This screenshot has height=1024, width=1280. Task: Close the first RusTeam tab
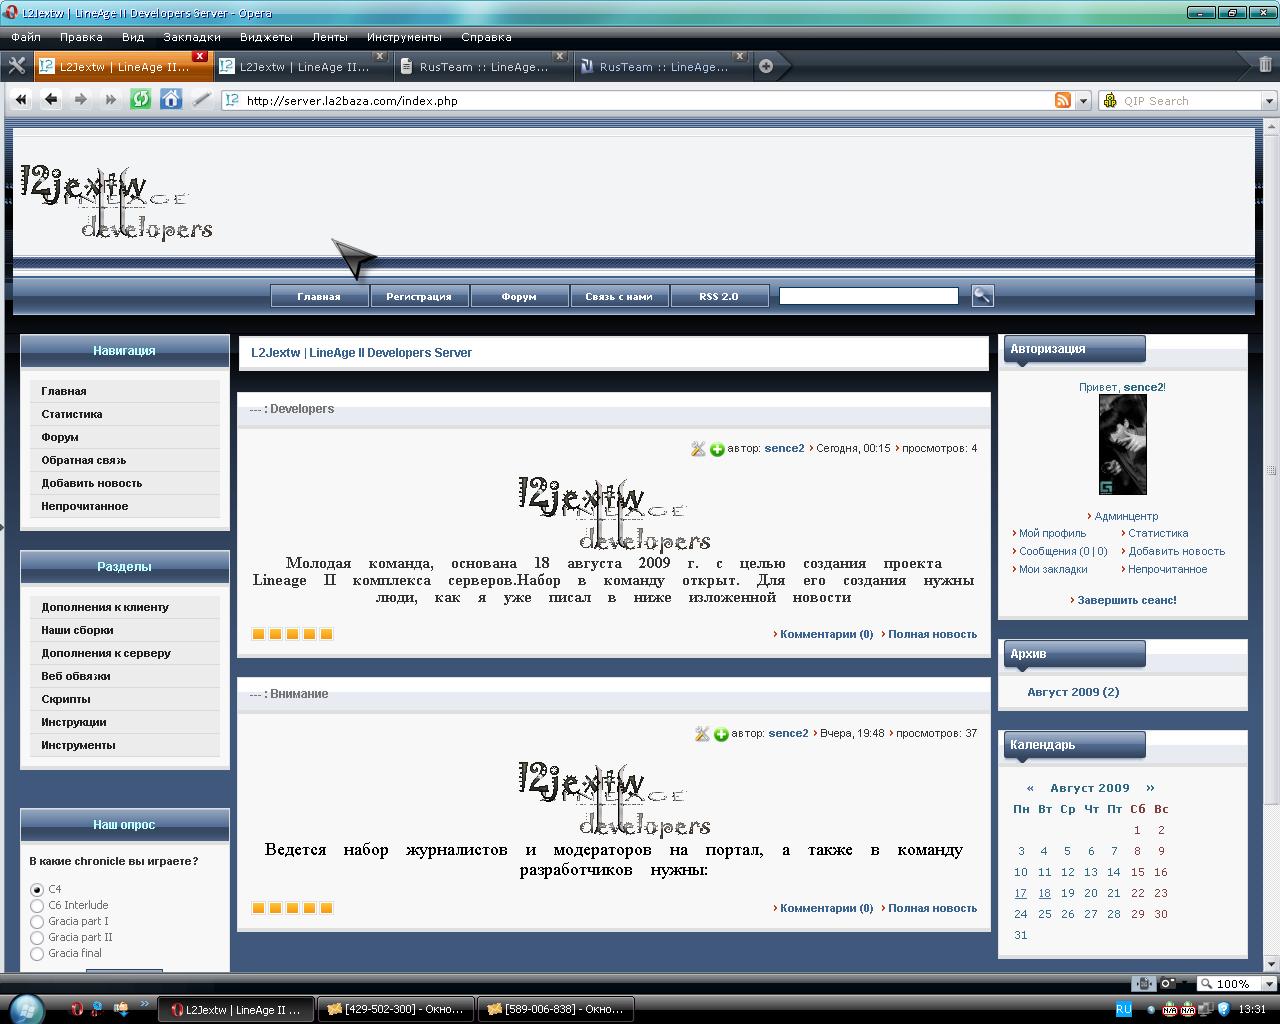(560, 56)
